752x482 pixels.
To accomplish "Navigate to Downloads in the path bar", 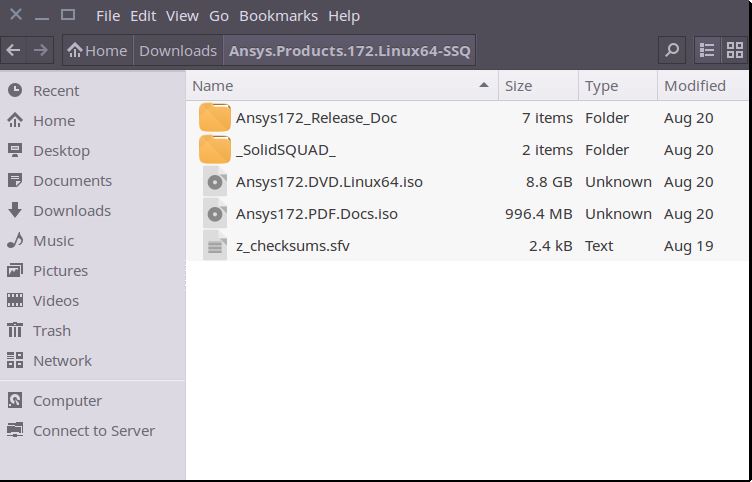I will tap(178, 50).
